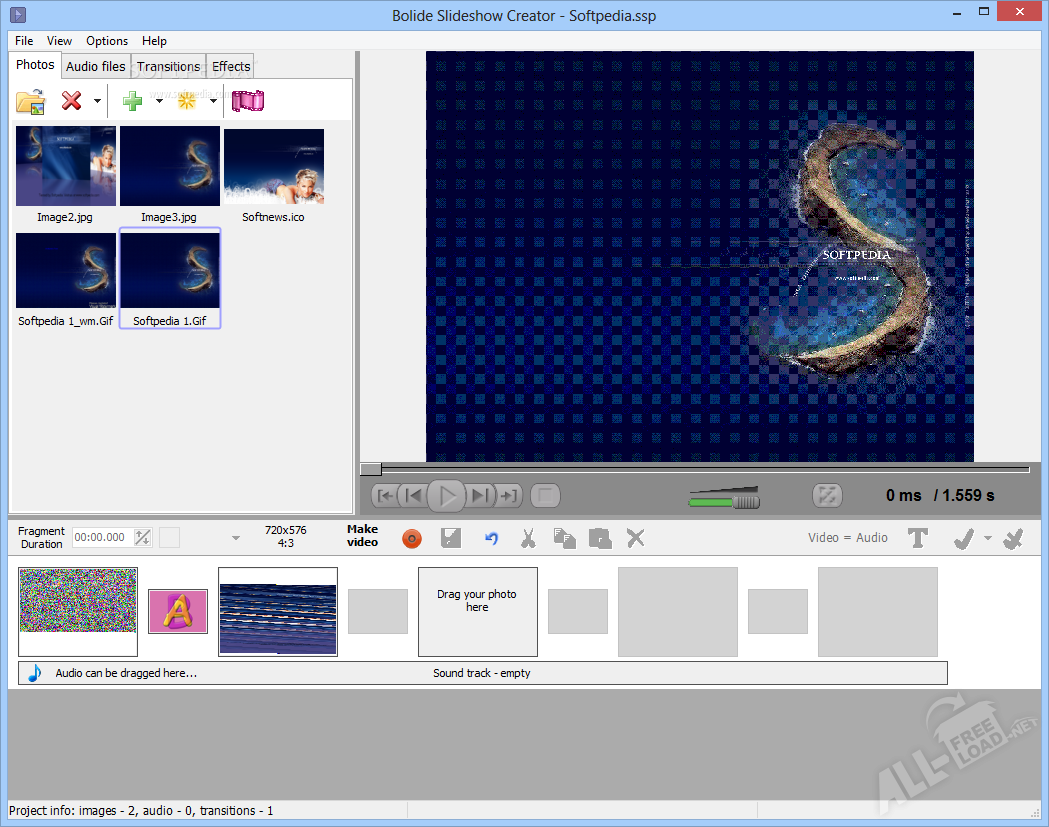Expand the dropdown arrow beside the red X
Screen dimensions: 1049x827
(x=97, y=101)
